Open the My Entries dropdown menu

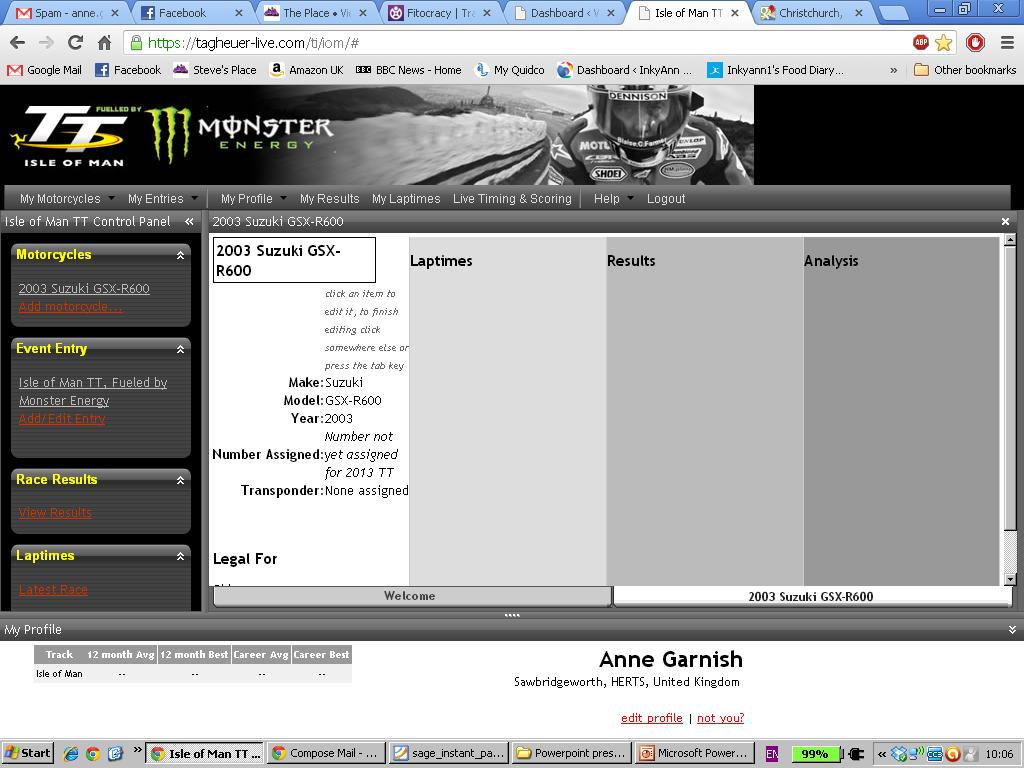click(163, 199)
